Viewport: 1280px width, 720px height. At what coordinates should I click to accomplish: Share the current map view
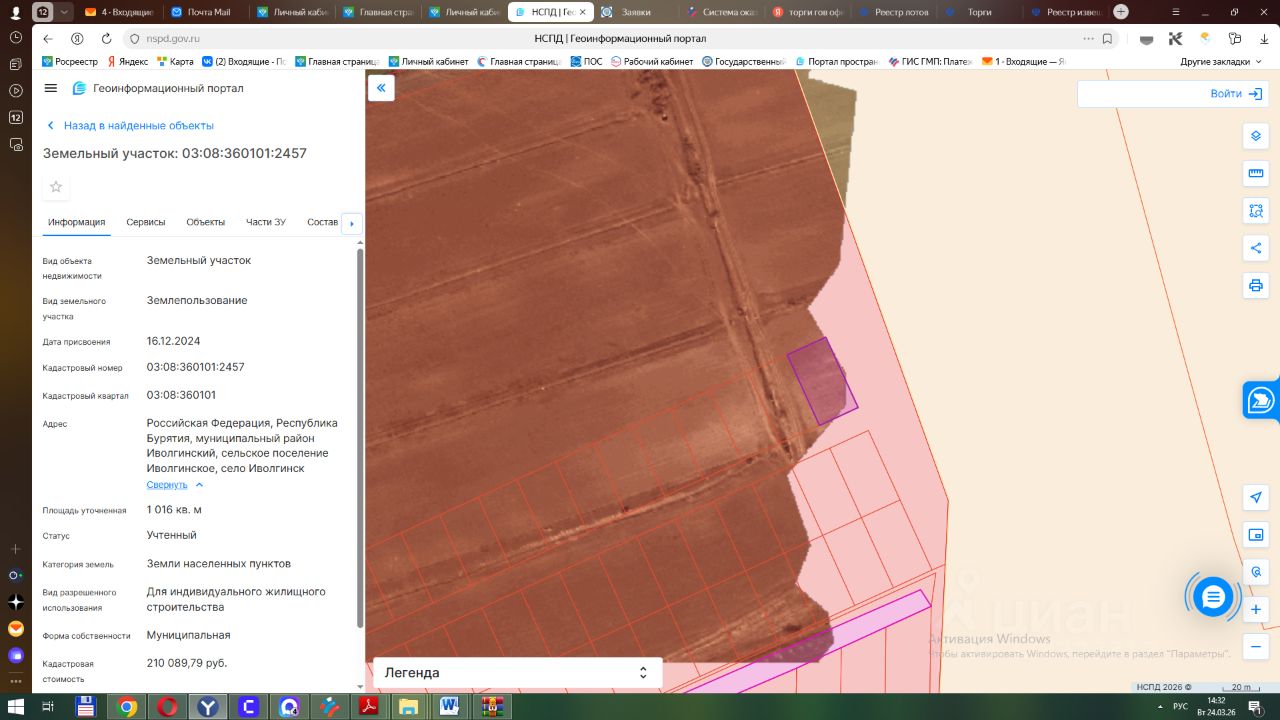coord(1256,248)
